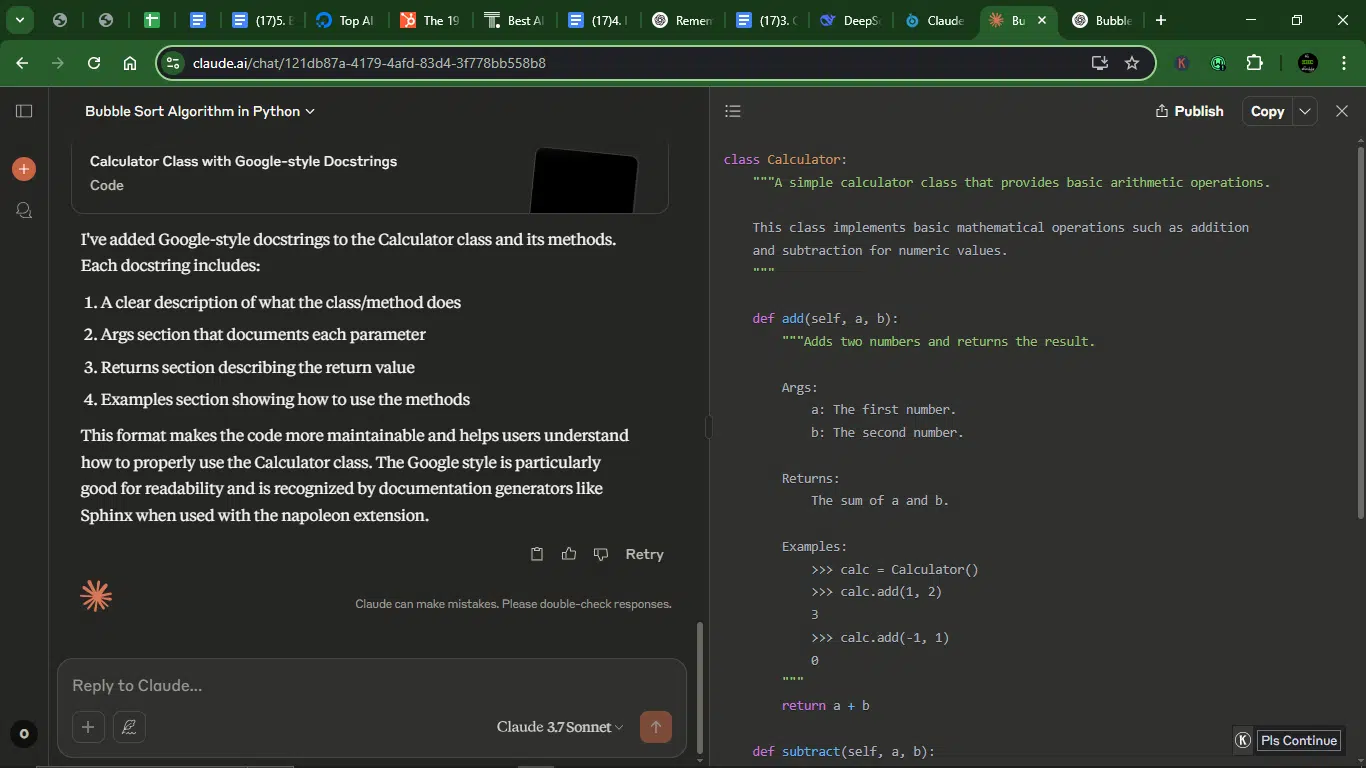Screen dimensions: 1366x768
Task: Click the code panel vertical scrollbar
Action: tap(1360, 333)
